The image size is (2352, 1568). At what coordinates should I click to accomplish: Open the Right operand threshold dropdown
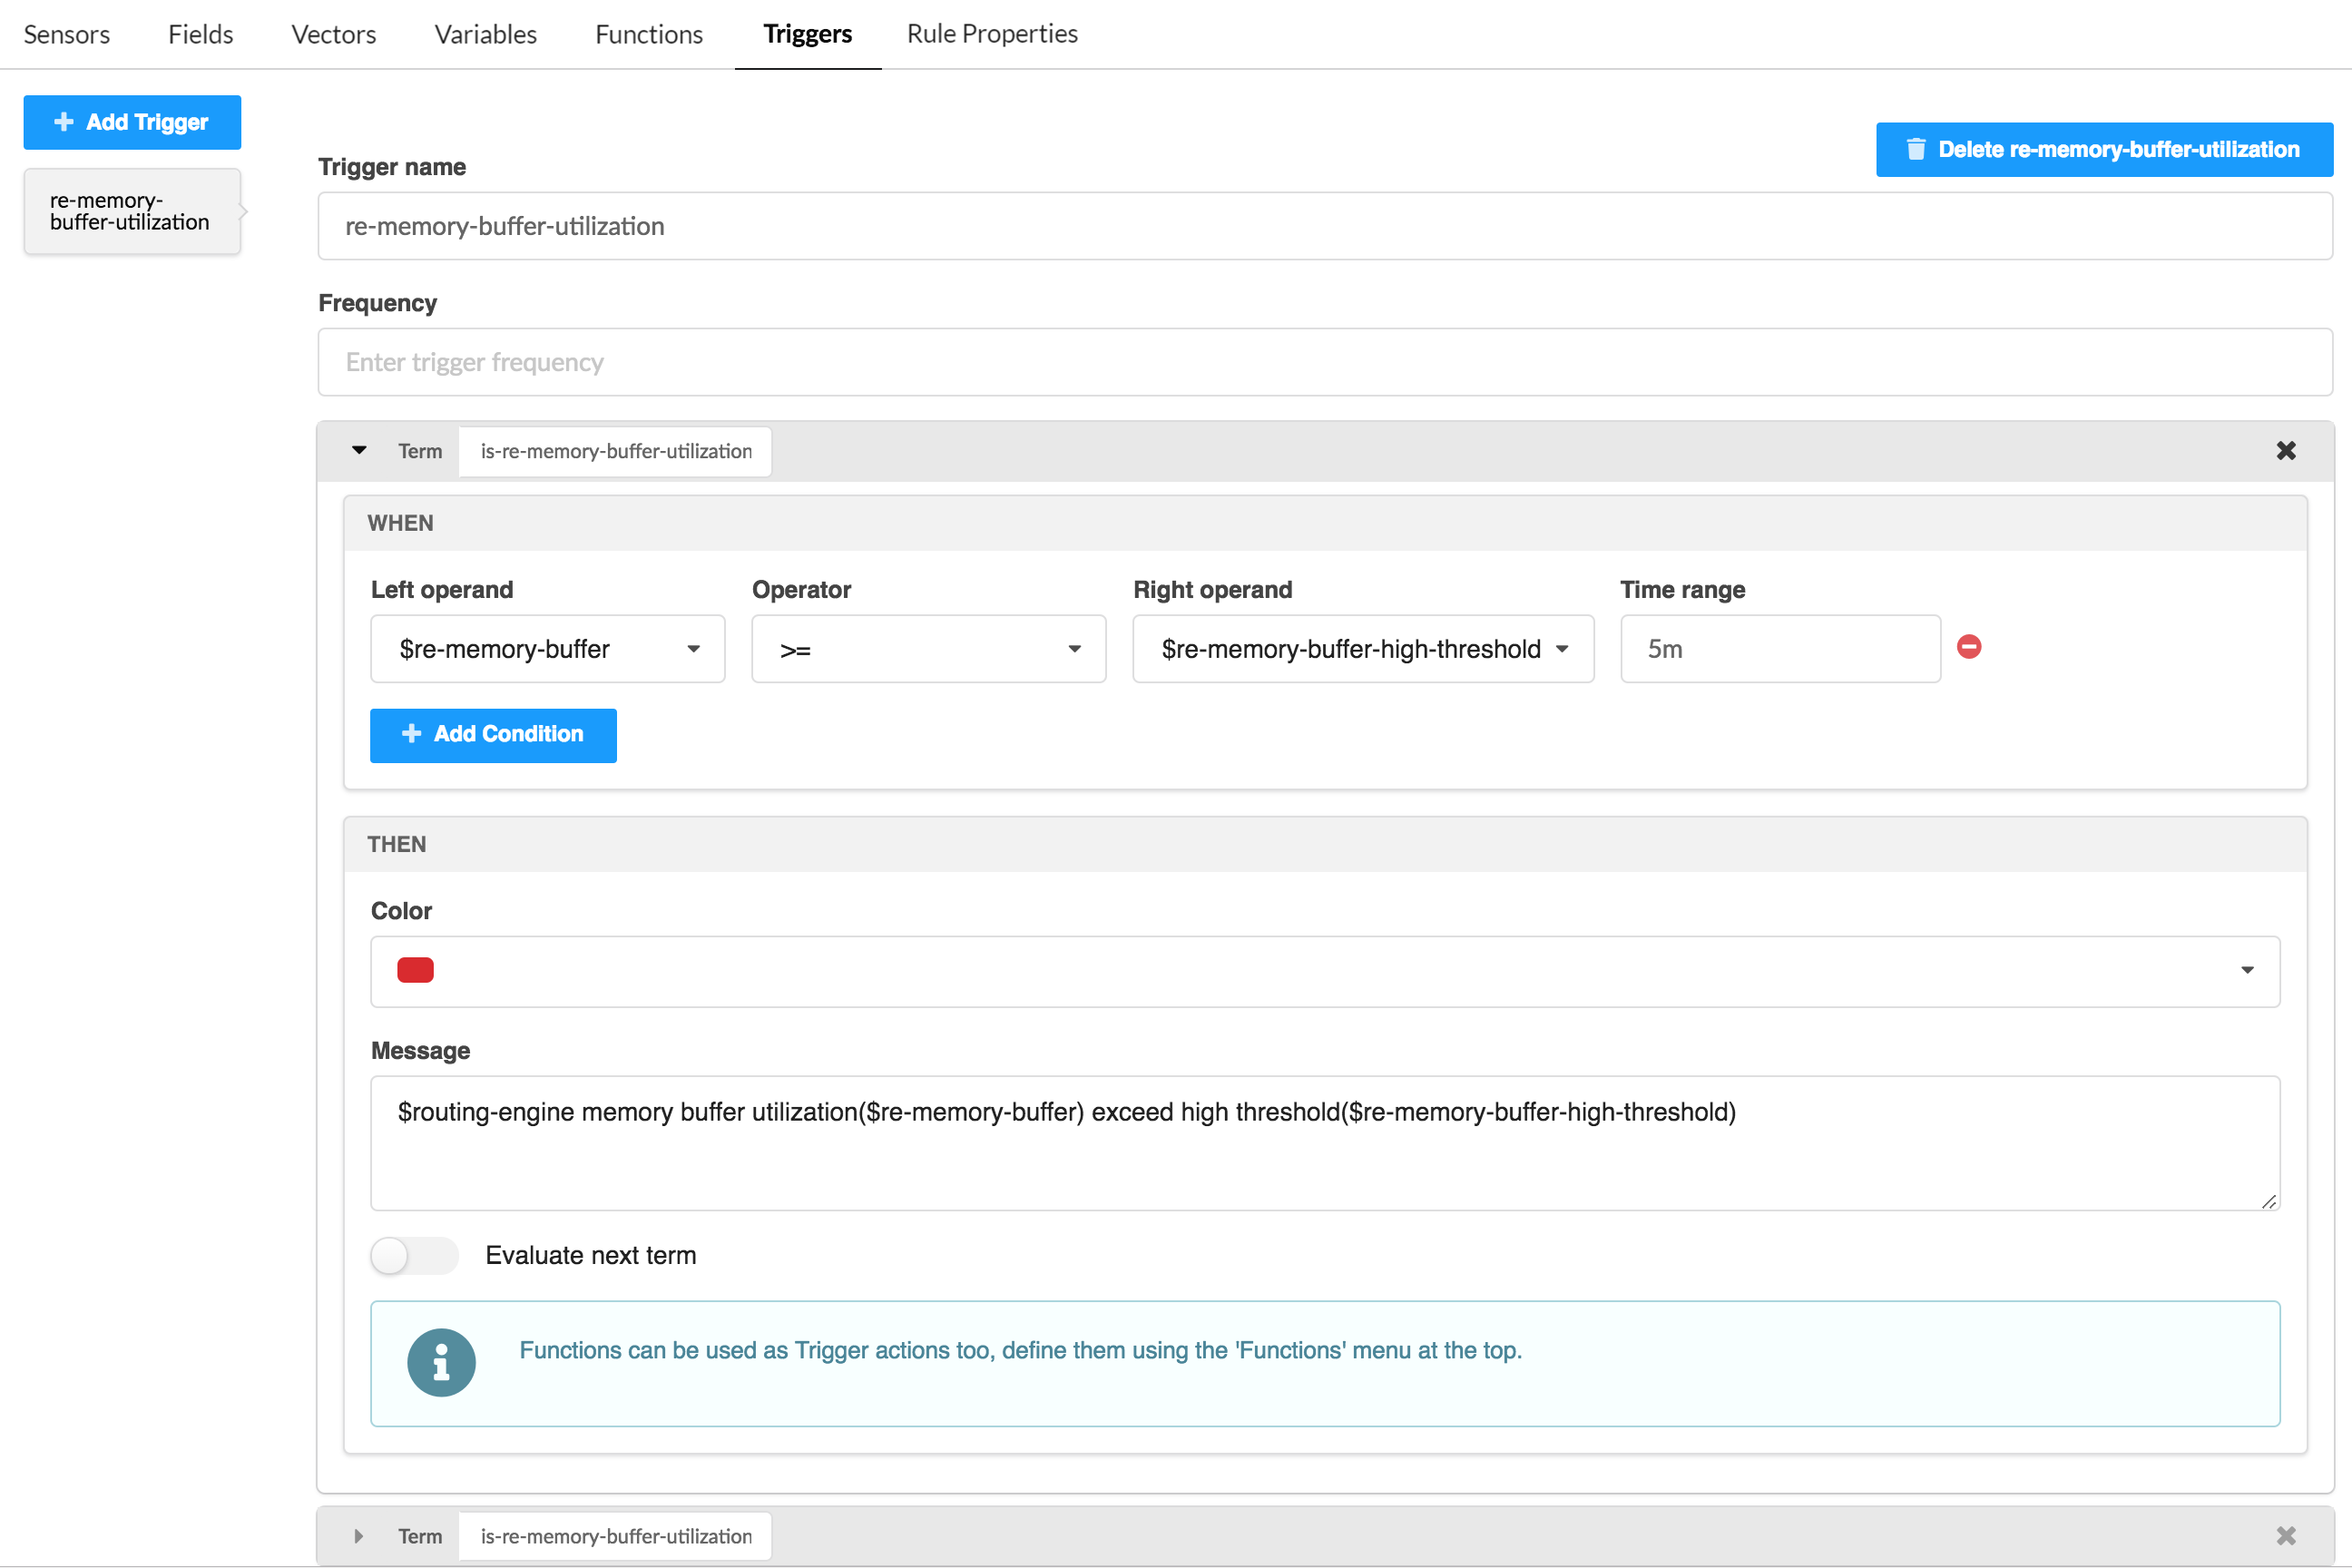(x=1362, y=649)
